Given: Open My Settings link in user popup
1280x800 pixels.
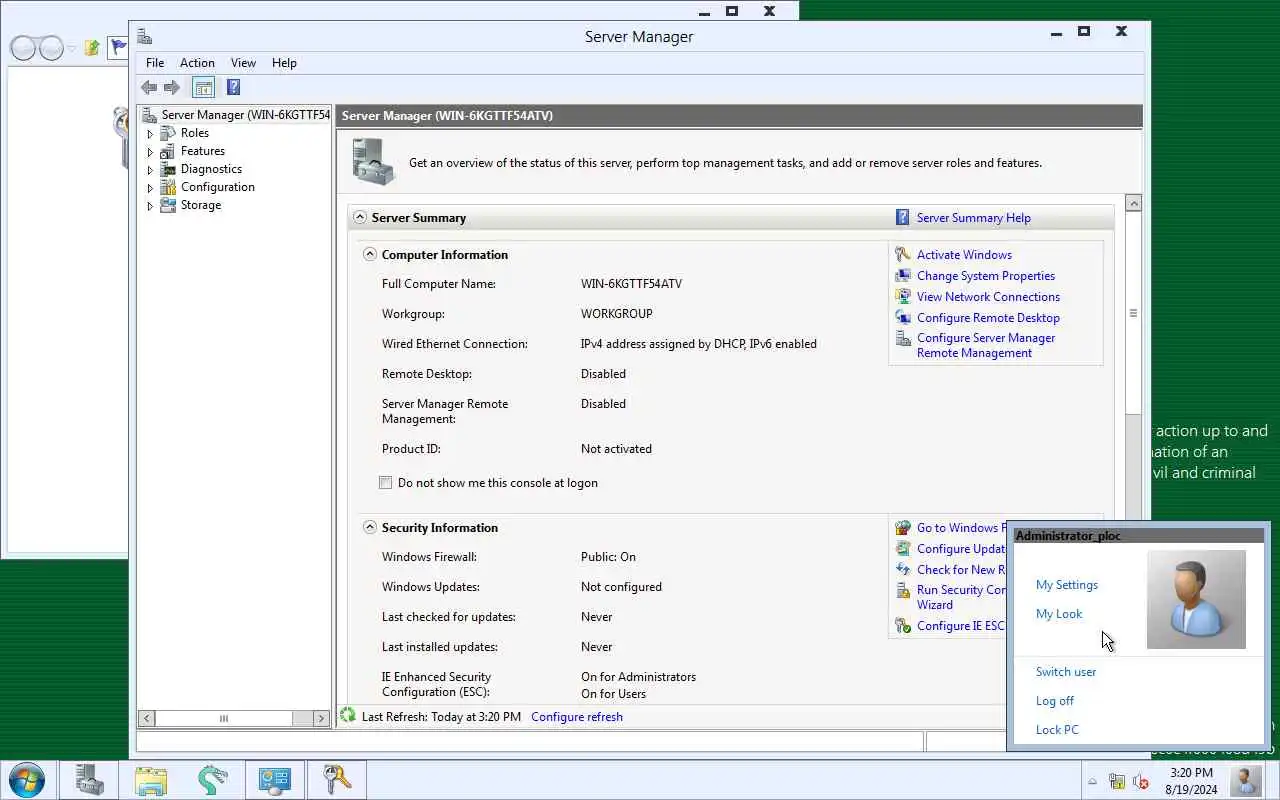Looking at the screenshot, I should pos(1067,585).
